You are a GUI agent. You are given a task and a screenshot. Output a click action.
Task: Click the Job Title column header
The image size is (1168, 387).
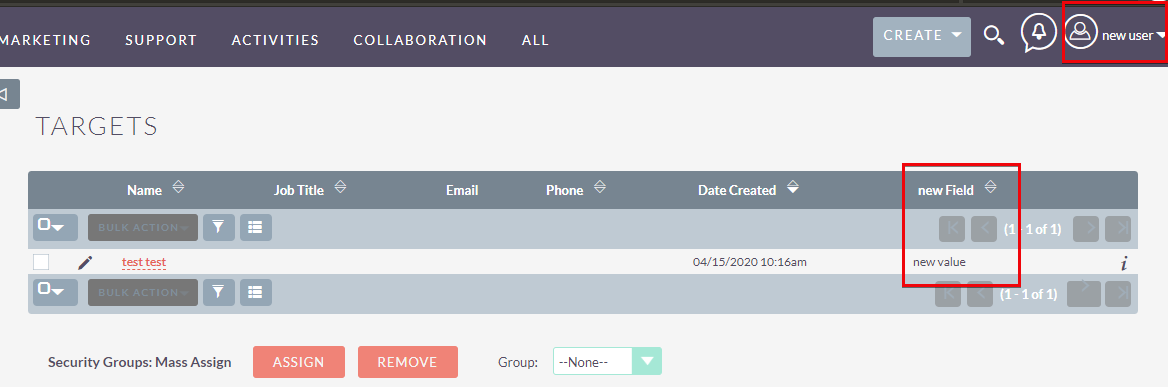pos(299,190)
